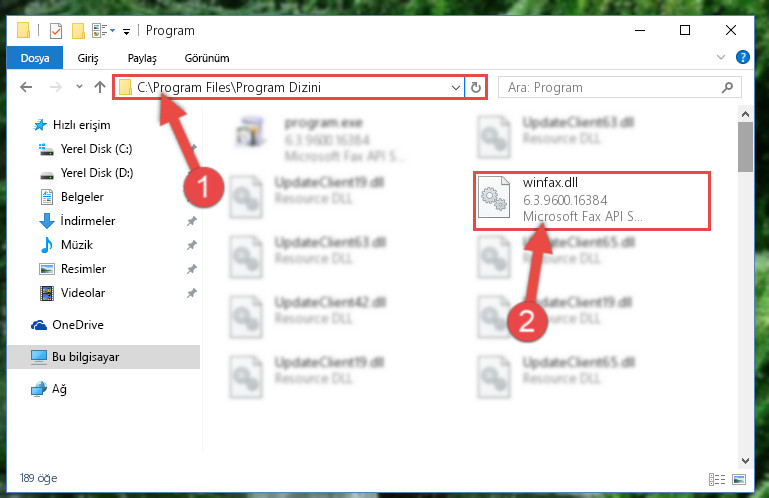Navigate back with the left arrow

pyautogui.click(x=26, y=87)
